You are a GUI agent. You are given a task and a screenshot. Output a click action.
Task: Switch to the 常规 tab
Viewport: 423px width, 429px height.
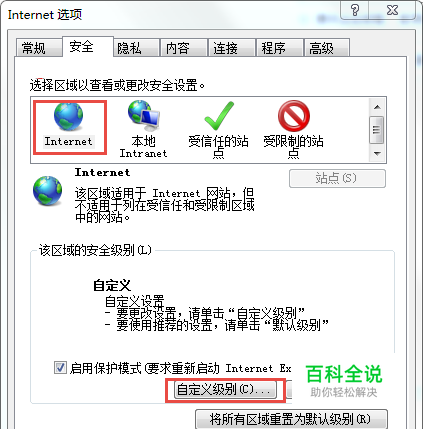tap(33, 48)
